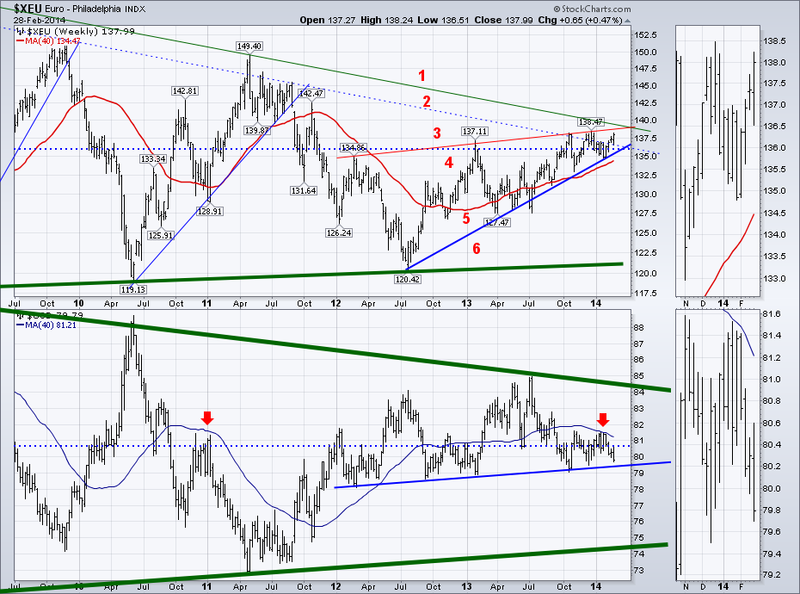Select the Low 136.51 value

[x=440, y=20]
